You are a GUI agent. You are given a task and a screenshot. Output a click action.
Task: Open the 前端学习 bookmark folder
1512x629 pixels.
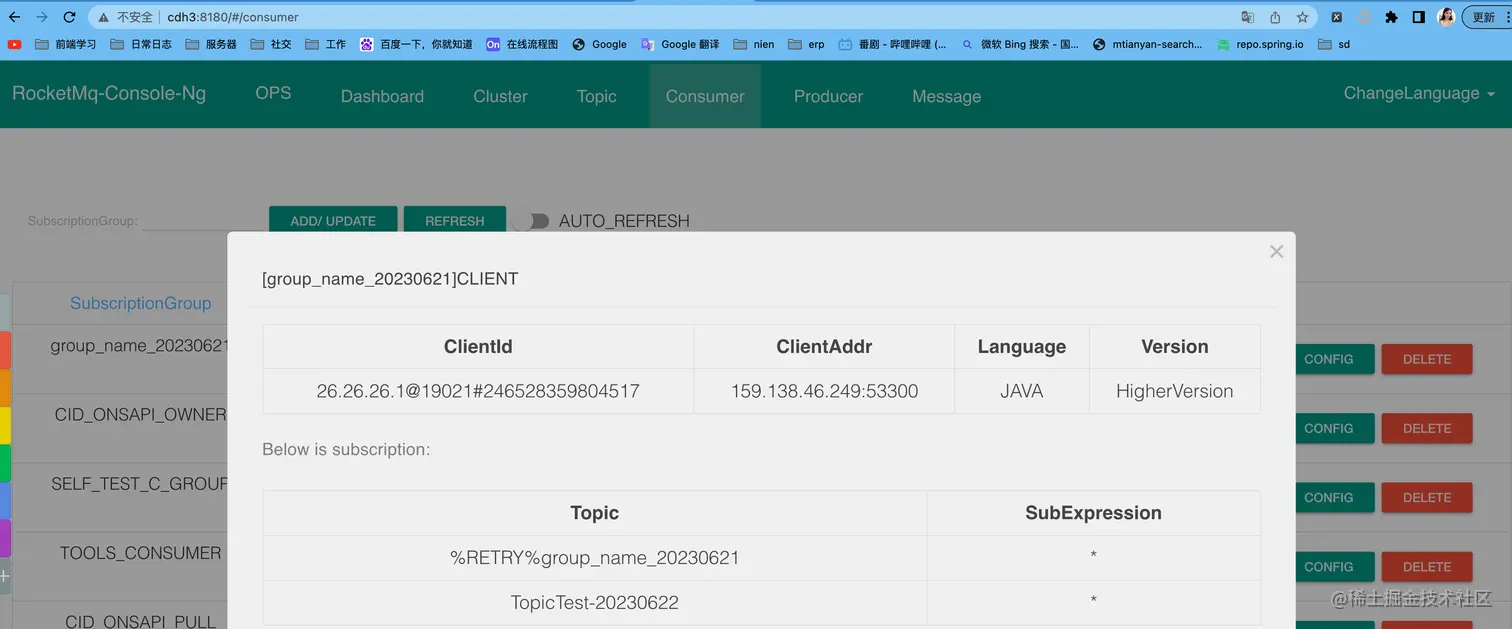65,44
